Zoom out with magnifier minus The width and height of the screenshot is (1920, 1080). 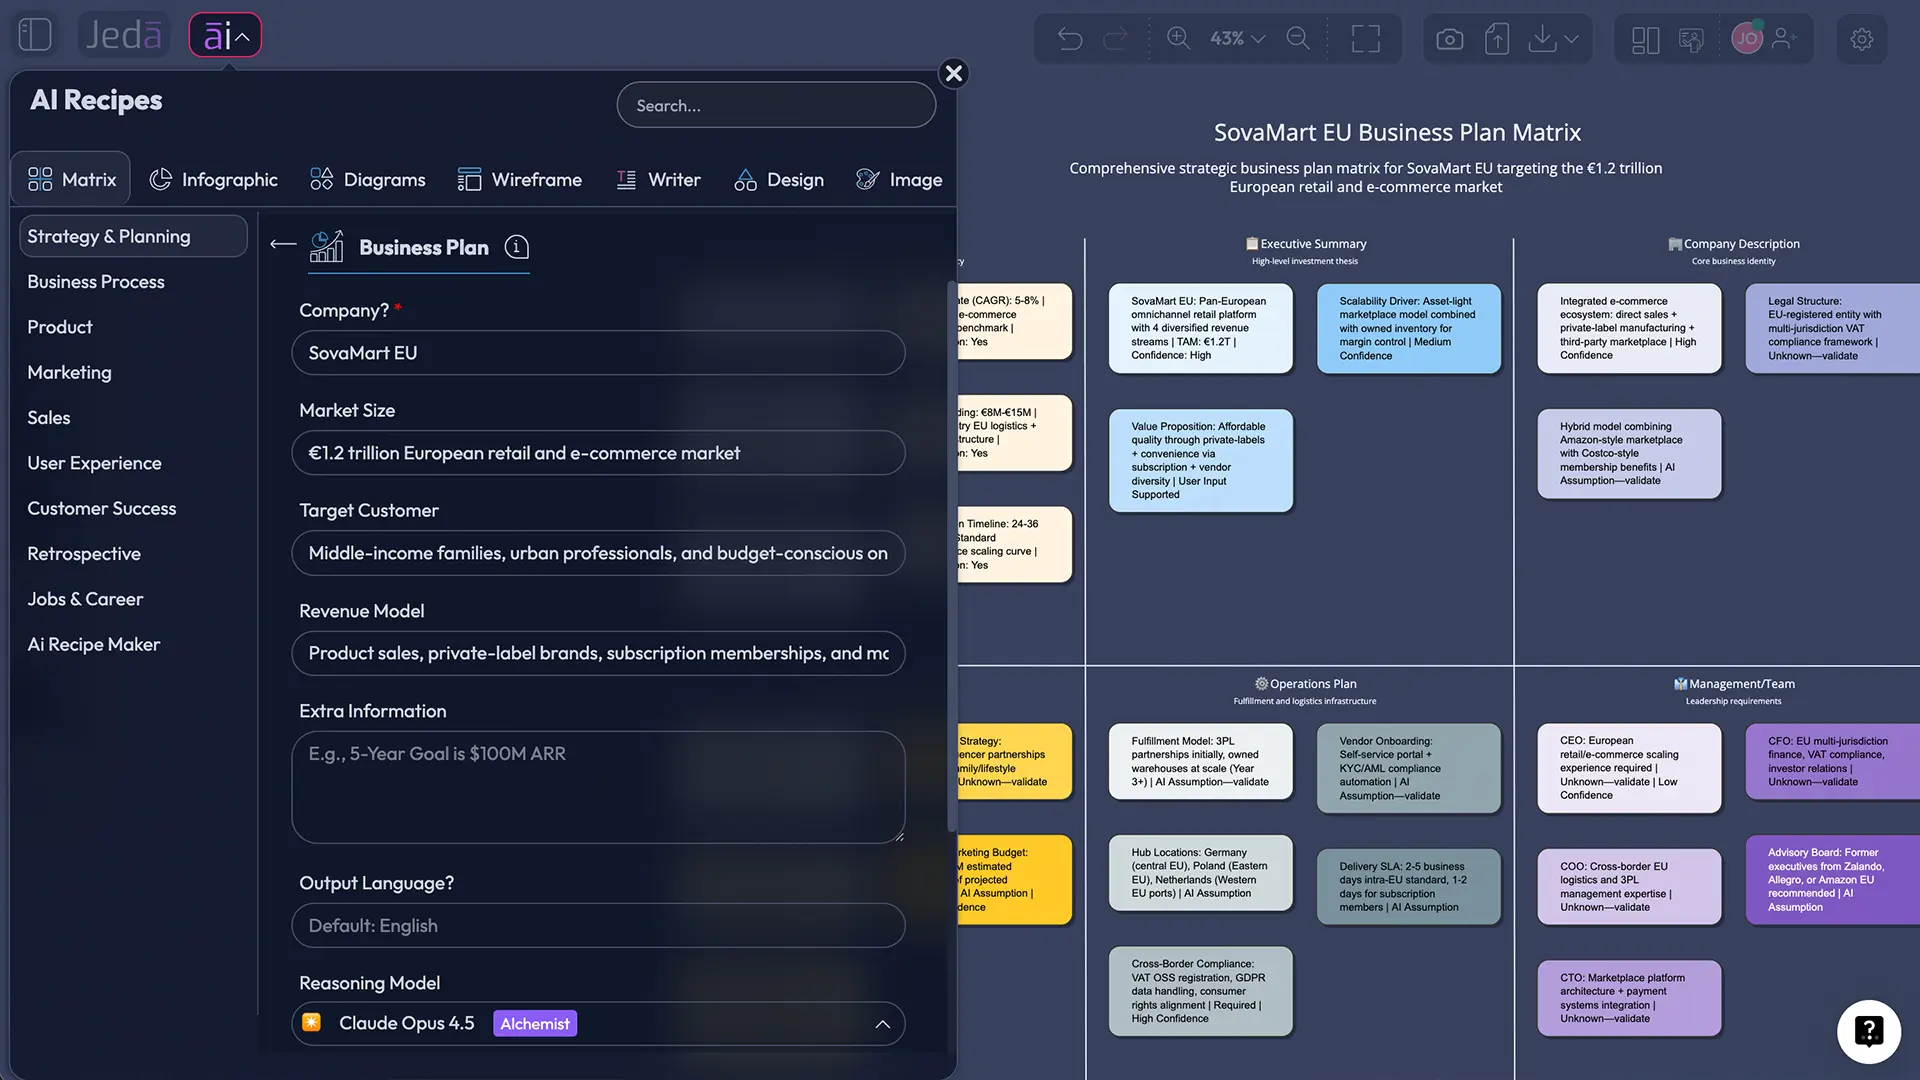coord(1298,38)
